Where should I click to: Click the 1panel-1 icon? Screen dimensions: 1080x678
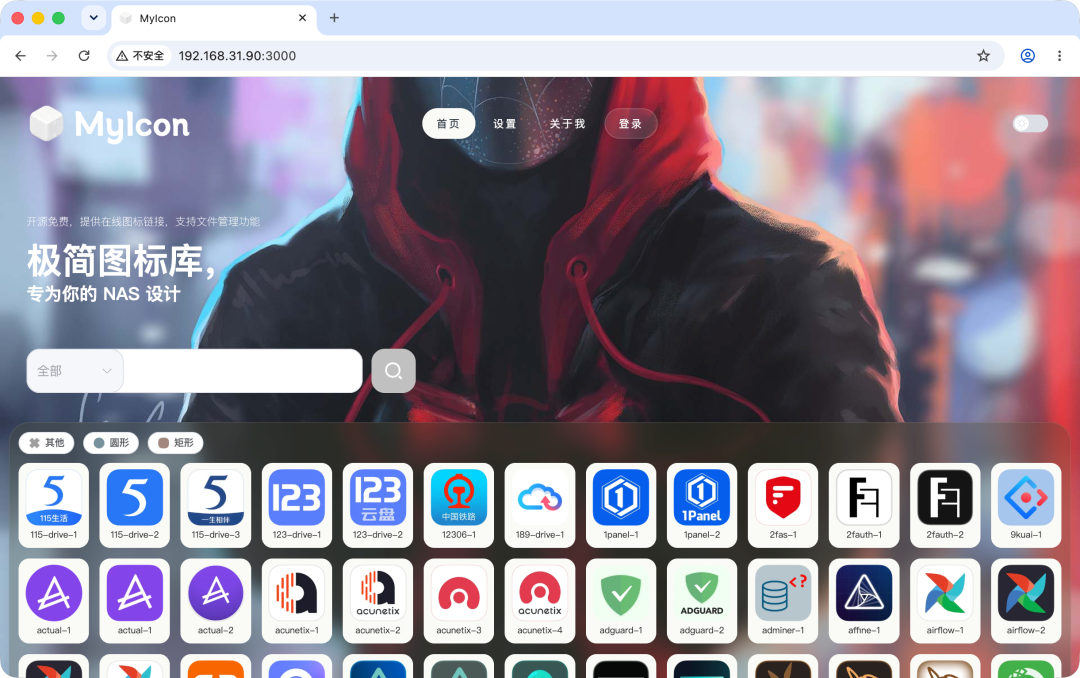[621, 505]
